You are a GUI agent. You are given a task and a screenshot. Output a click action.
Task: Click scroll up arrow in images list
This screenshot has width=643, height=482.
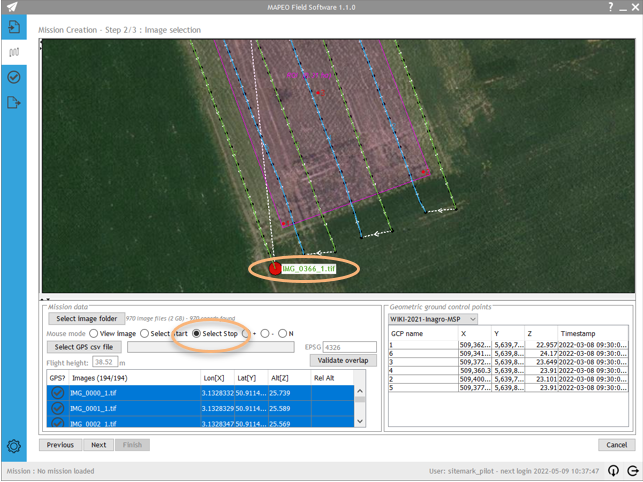pyautogui.click(x=360, y=391)
